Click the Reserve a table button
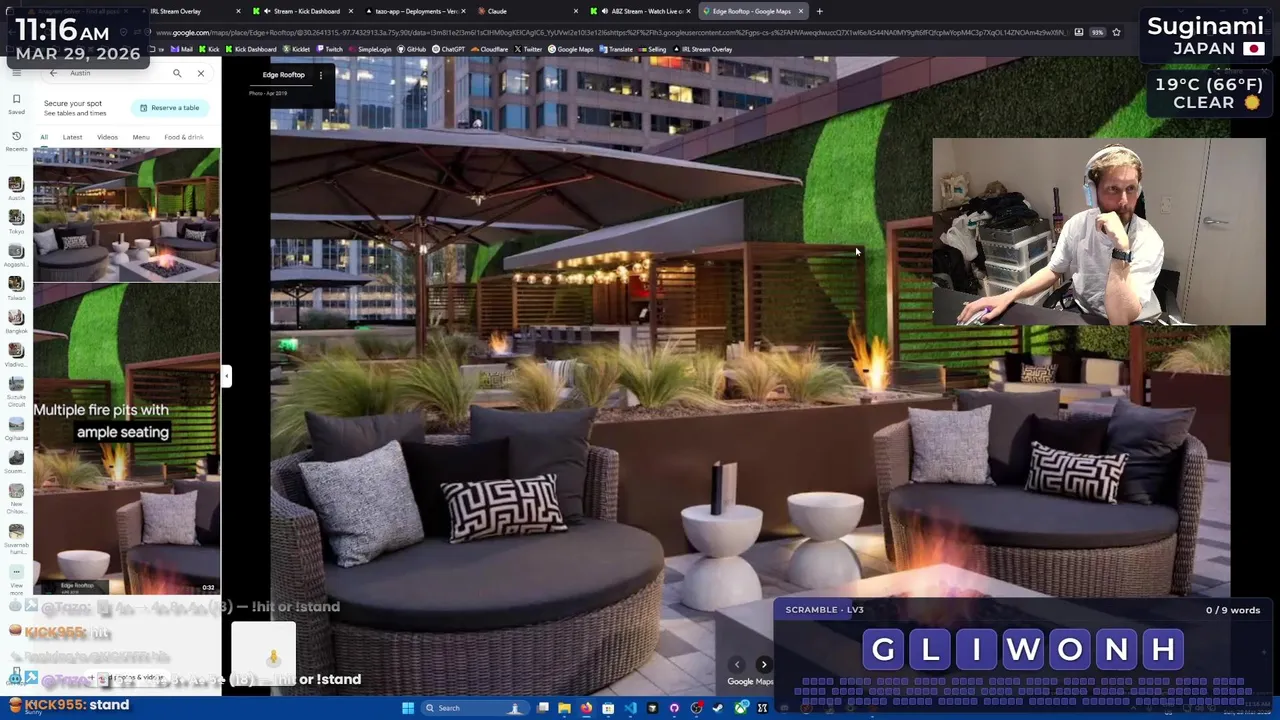 click(170, 108)
